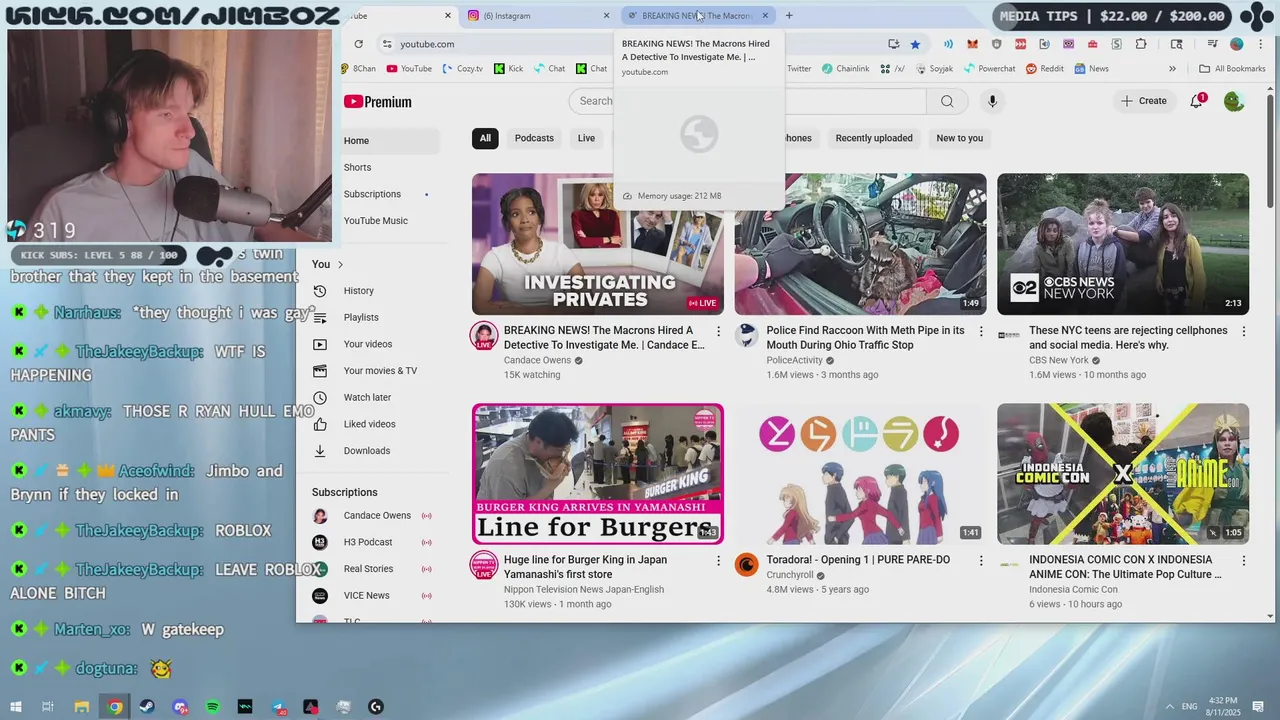Open the 8Chan bookmark
Screen dimensions: 1280x720
coord(357,69)
